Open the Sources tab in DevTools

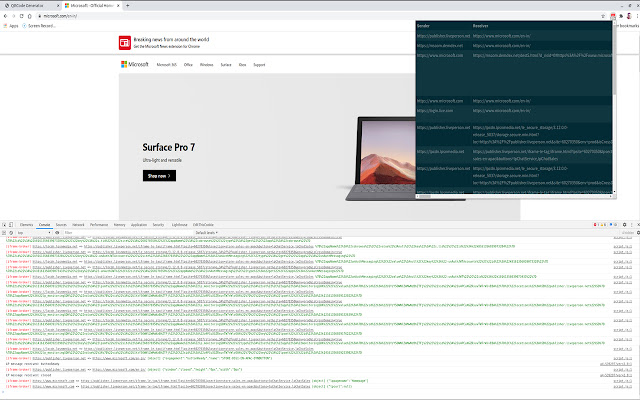point(61,225)
